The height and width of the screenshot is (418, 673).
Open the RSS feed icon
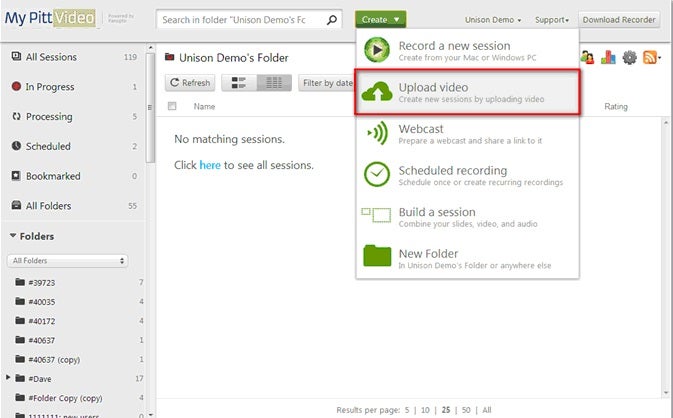(x=650, y=57)
